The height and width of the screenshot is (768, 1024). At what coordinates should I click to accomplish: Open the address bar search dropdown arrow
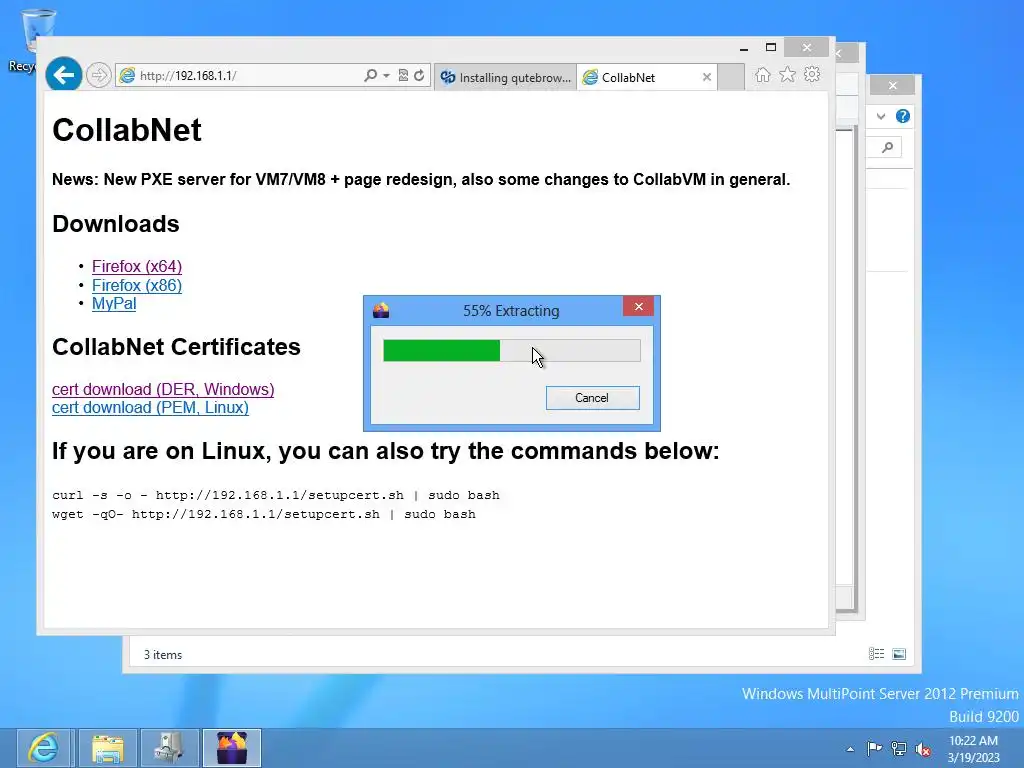click(x=387, y=76)
